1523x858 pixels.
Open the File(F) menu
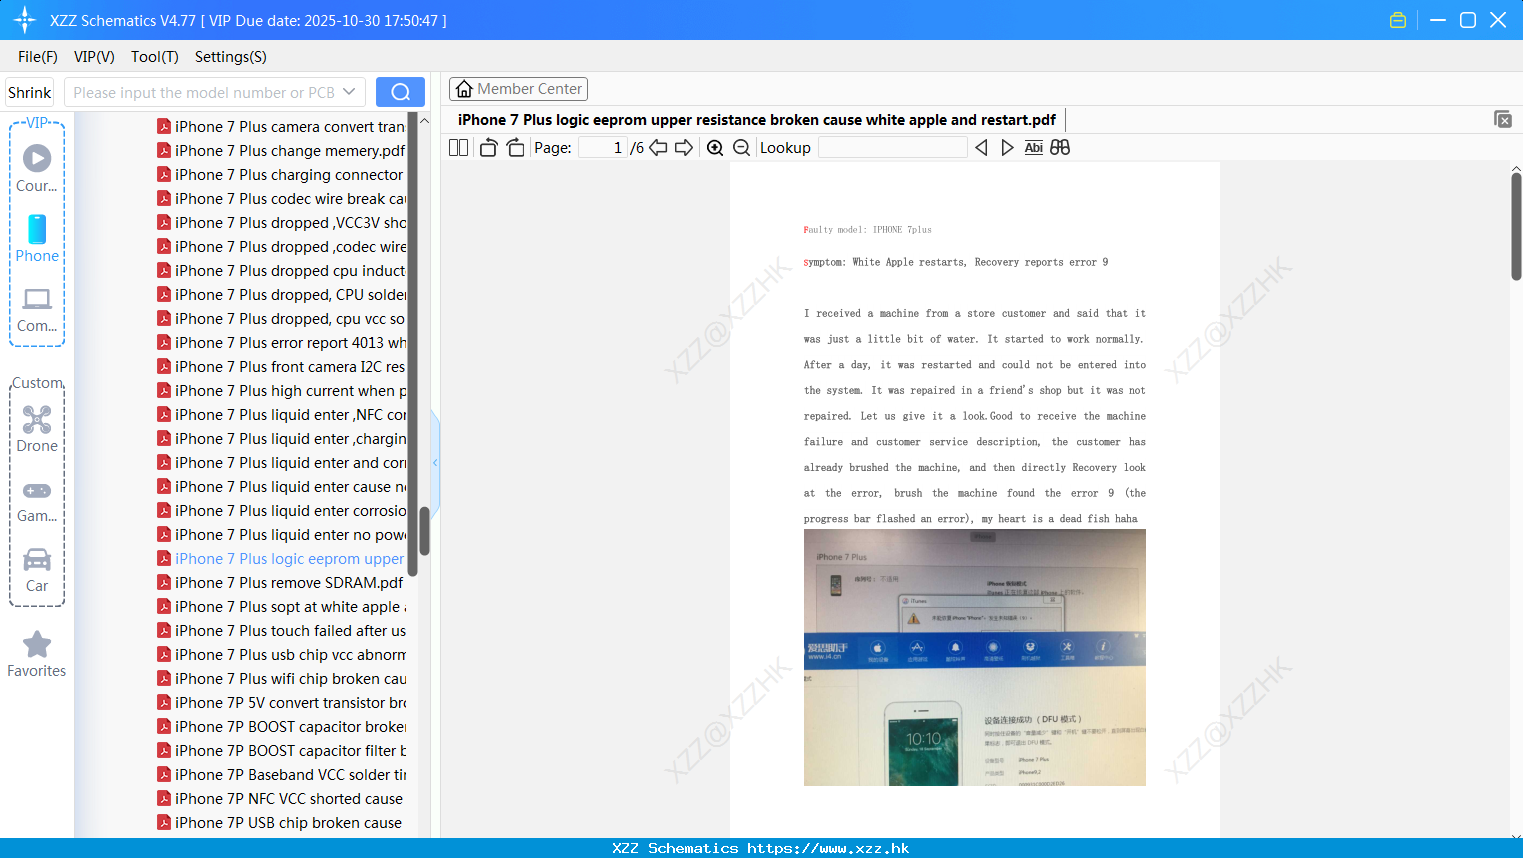tap(38, 56)
